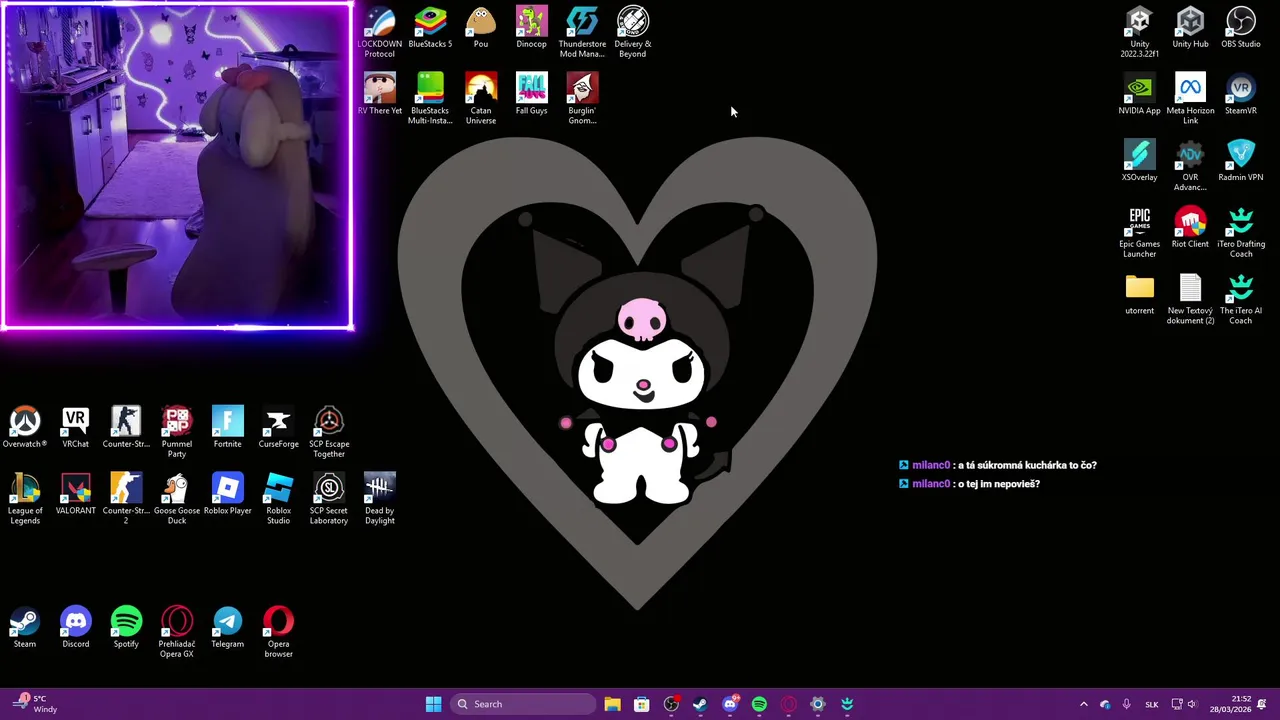The width and height of the screenshot is (1280, 720).
Task: Open the Radmin VPN icon
Action: [x=1241, y=160]
